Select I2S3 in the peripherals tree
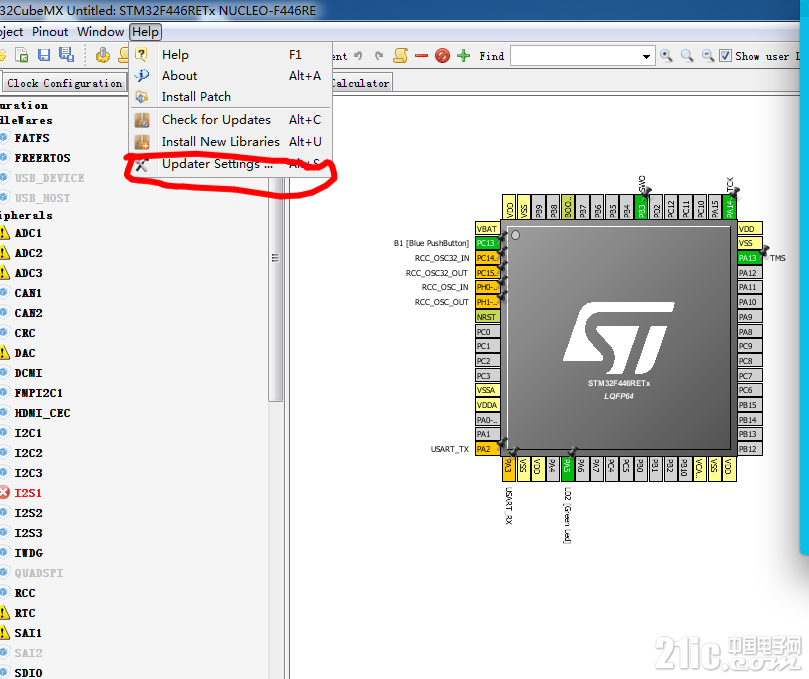Screen dimensions: 809x679 pos(28,533)
